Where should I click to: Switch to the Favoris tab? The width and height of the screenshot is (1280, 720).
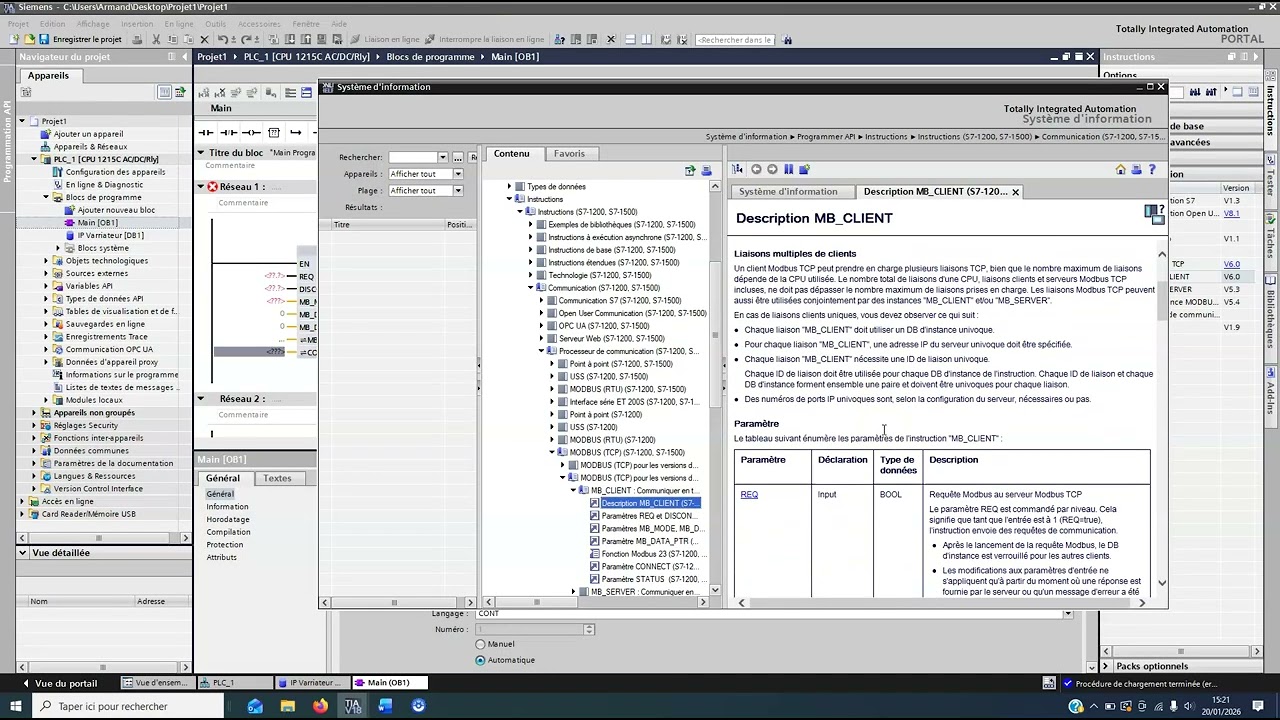click(569, 153)
